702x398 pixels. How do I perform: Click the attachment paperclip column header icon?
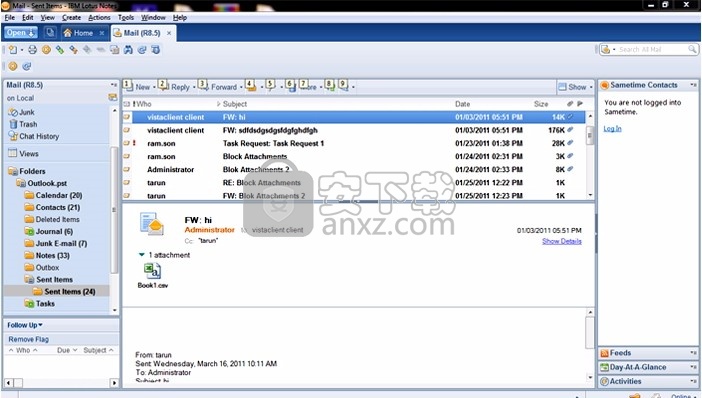[x=570, y=104]
